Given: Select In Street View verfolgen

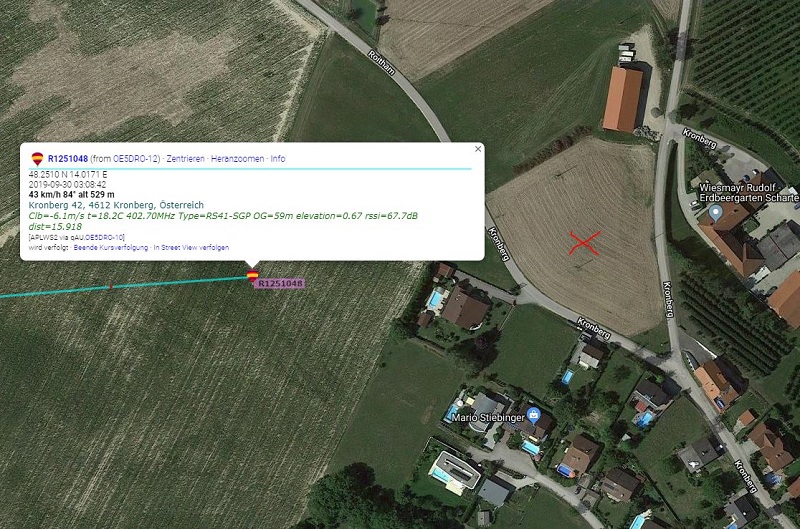Looking at the screenshot, I should [x=191, y=247].
